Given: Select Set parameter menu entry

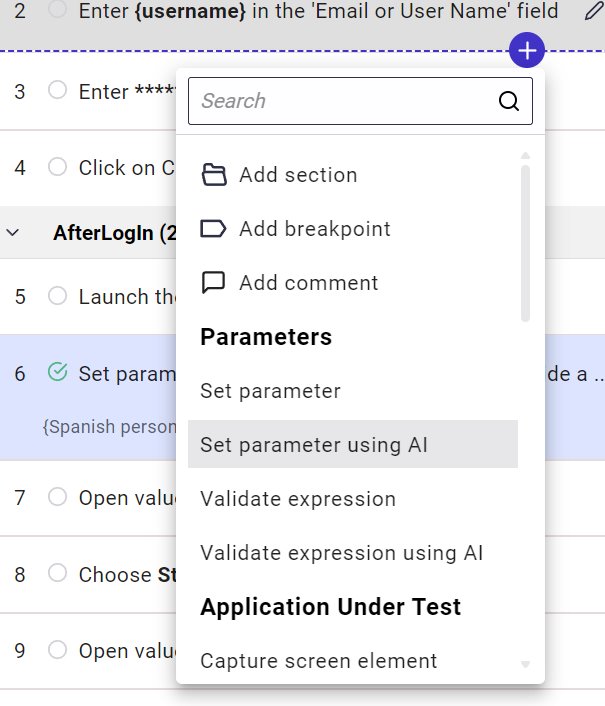Looking at the screenshot, I should [353, 390].
